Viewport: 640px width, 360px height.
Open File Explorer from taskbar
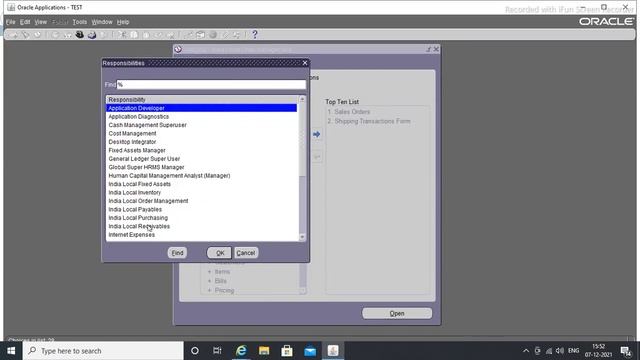264,351
